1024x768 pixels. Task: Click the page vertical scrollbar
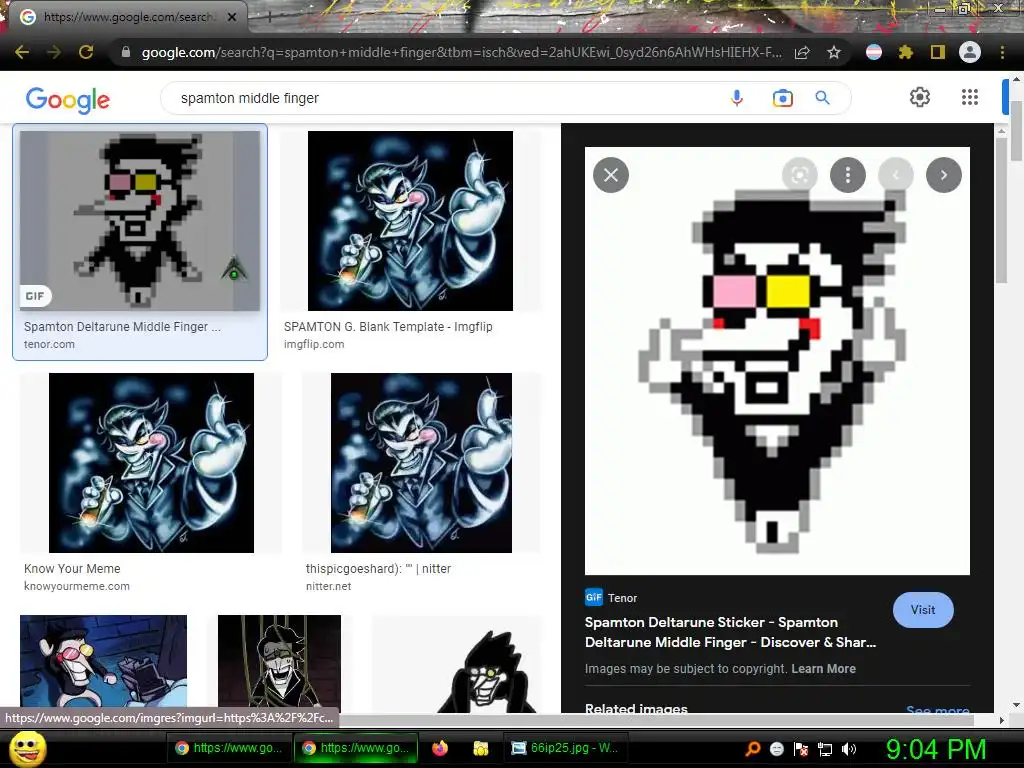click(1016, 131)
